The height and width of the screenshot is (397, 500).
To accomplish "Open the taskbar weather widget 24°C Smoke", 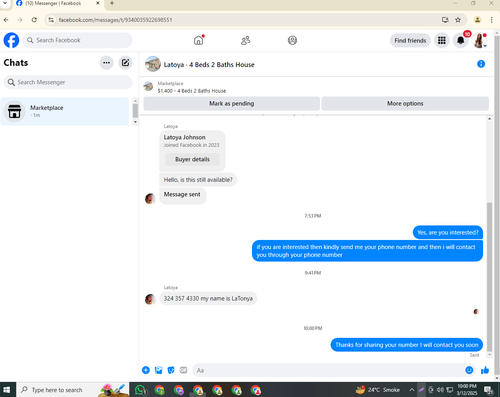I will coord(378,390).
